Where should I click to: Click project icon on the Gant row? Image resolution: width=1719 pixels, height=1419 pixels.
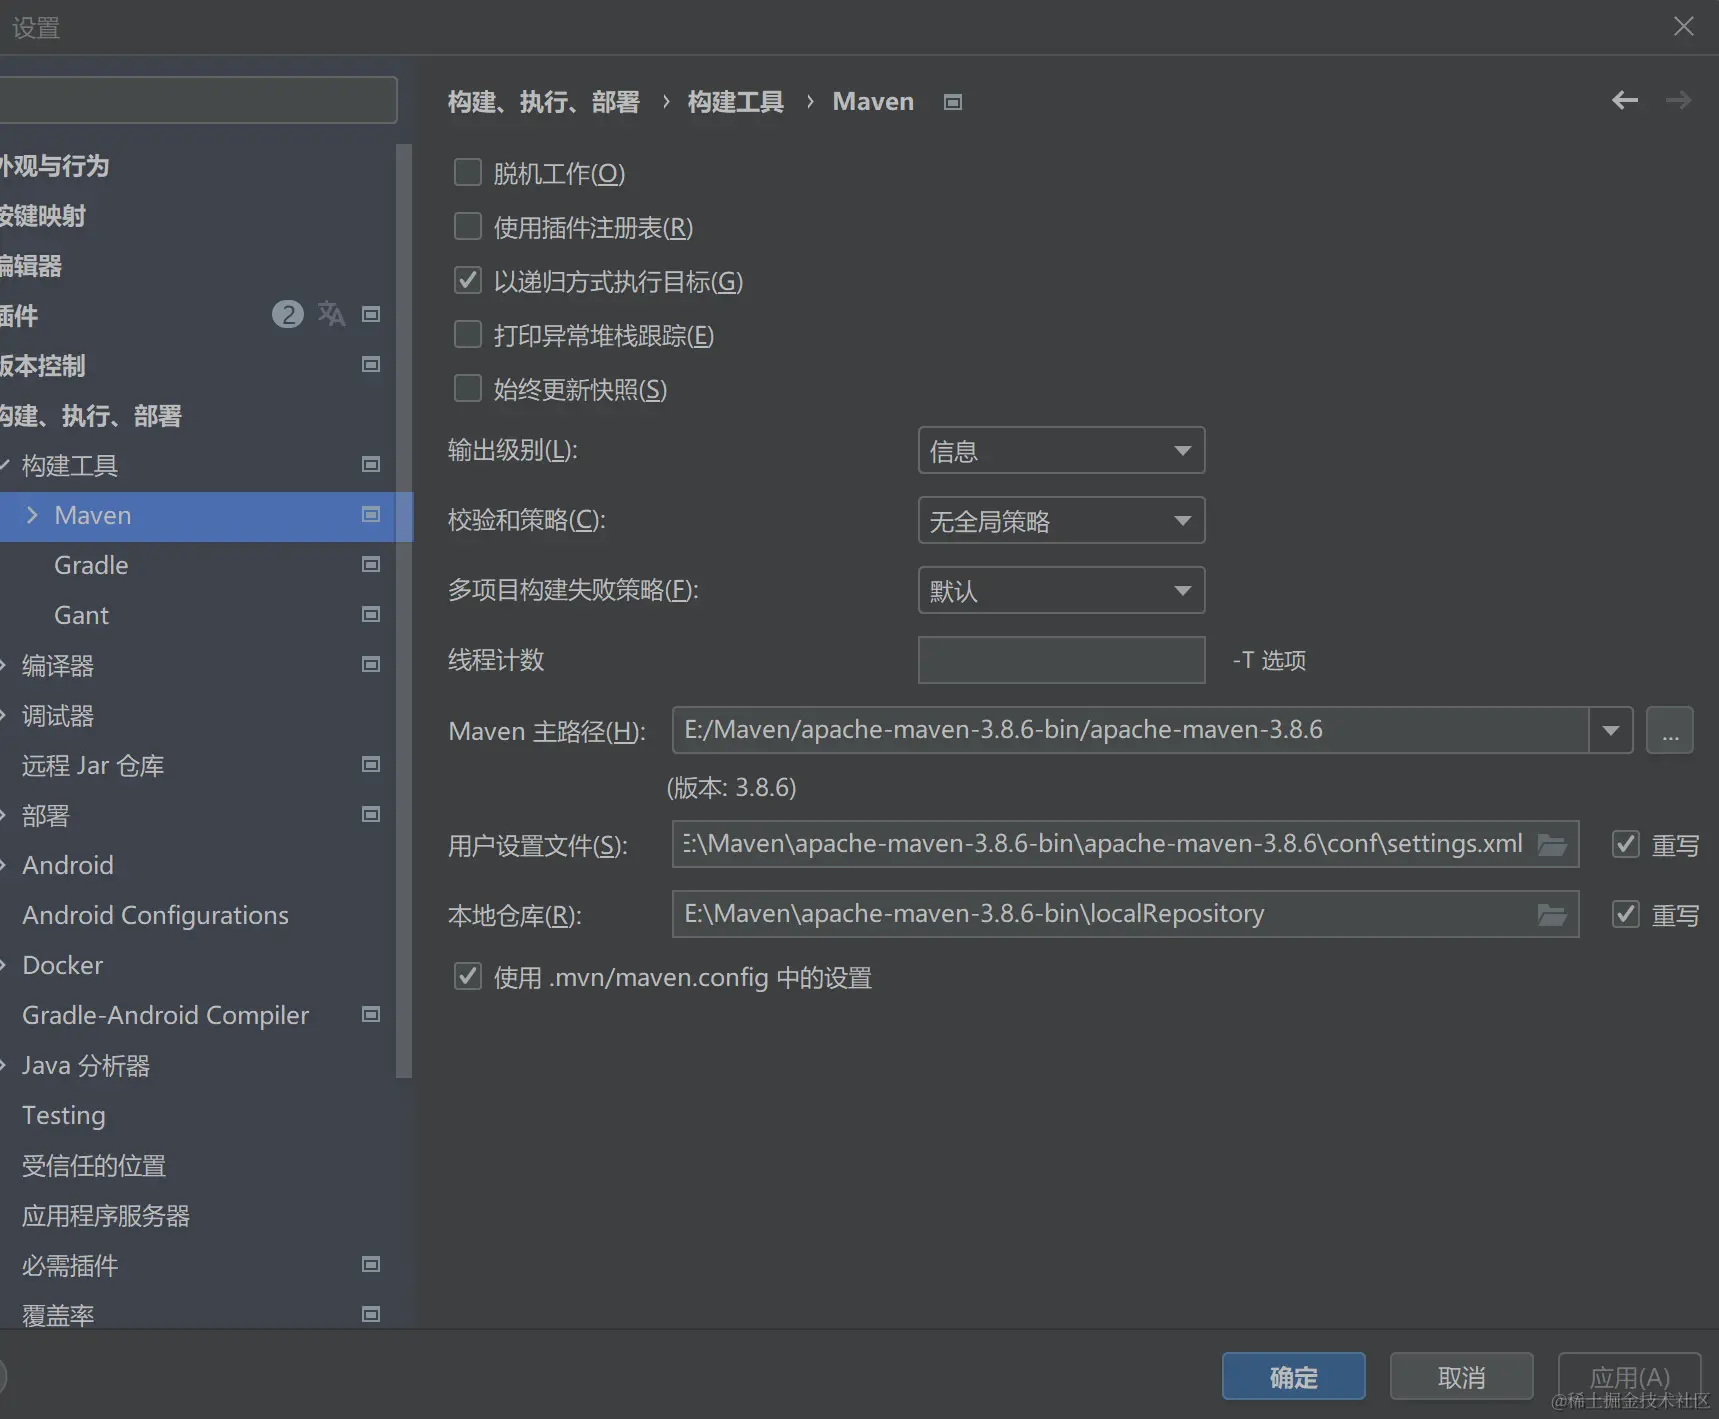pyautogui.click(x=371, y=614)
